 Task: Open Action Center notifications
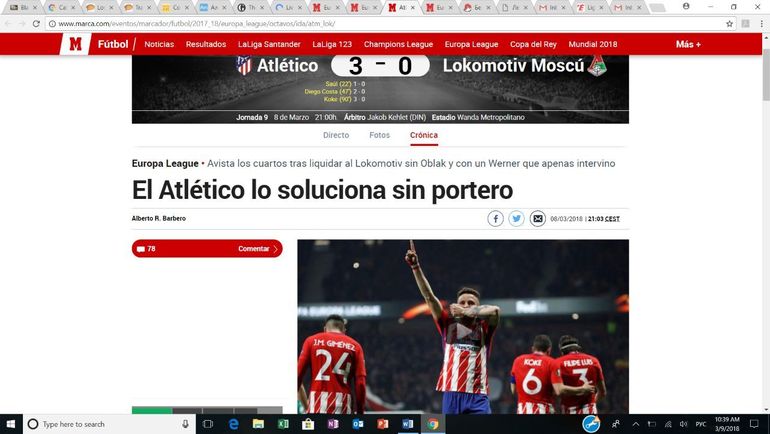click(754, 424)
